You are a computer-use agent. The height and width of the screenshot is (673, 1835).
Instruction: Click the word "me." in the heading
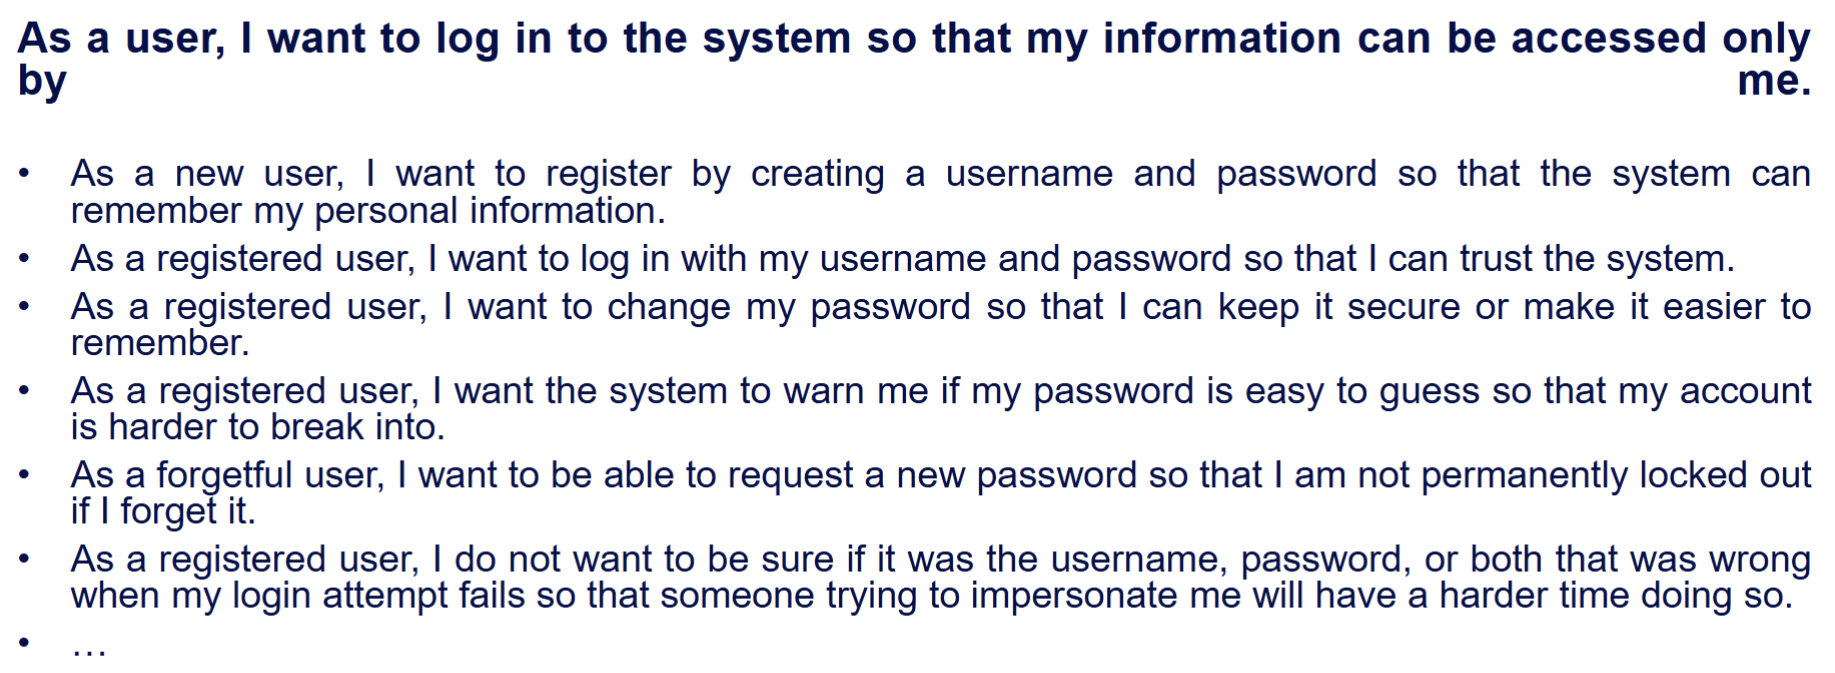pos(1774,81)
